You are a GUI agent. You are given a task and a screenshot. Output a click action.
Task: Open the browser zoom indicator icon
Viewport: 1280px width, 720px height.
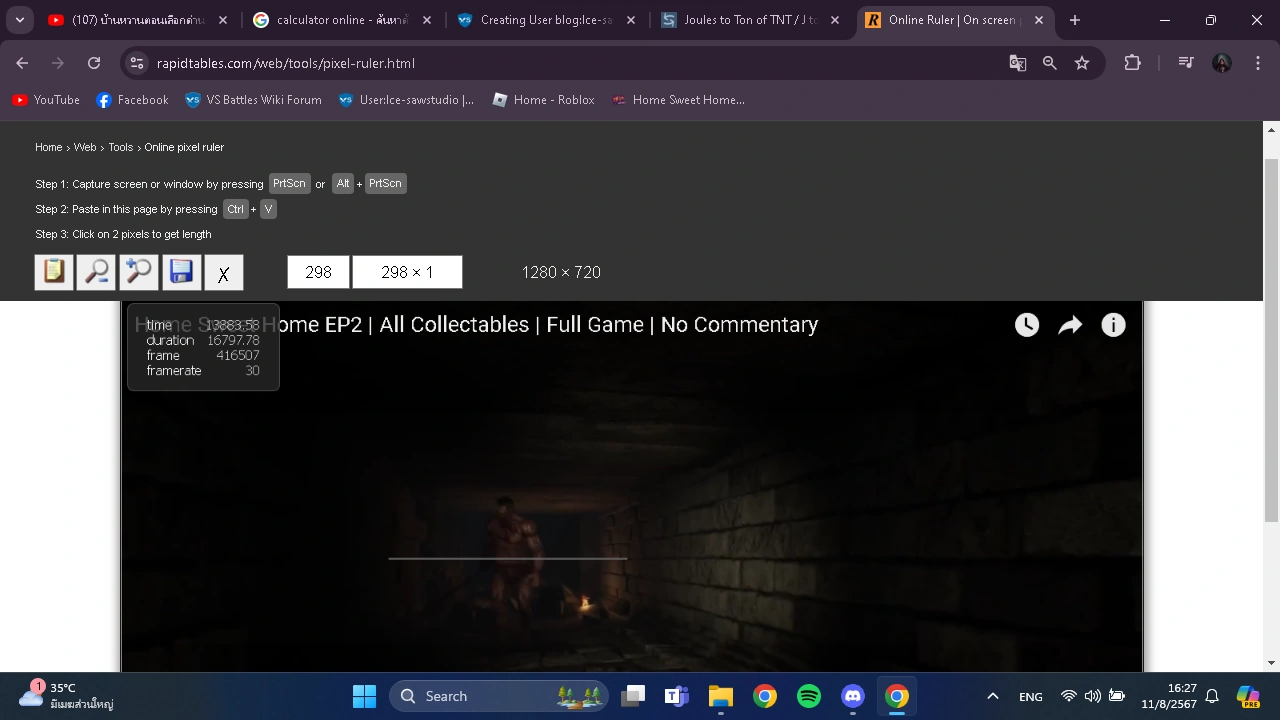[x=1050, y=63]
